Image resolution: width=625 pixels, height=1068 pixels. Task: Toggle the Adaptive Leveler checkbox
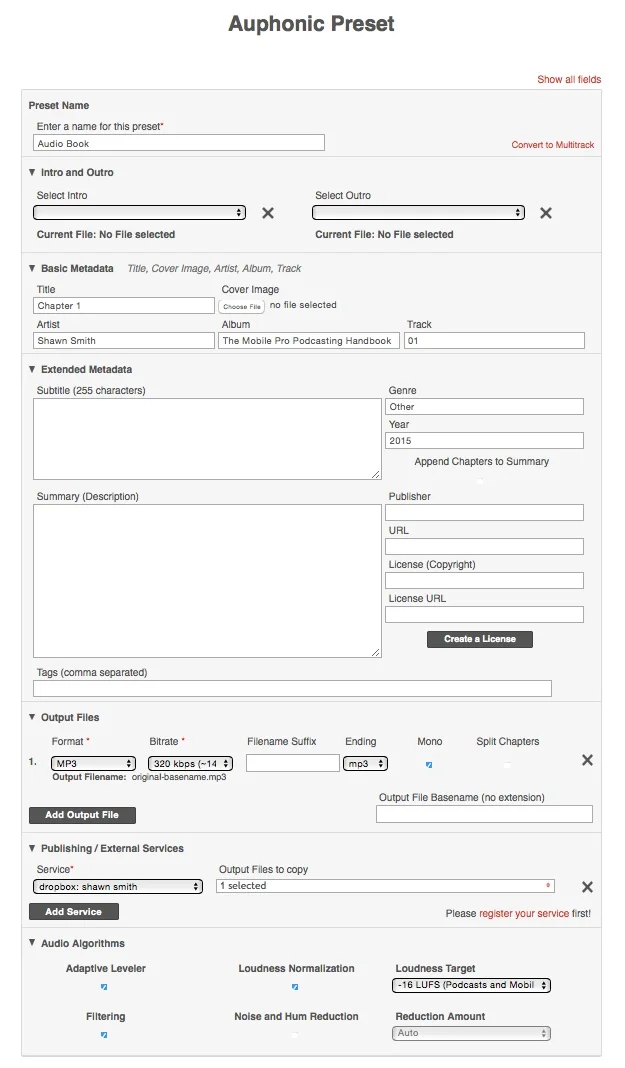[x=104, y=986]
